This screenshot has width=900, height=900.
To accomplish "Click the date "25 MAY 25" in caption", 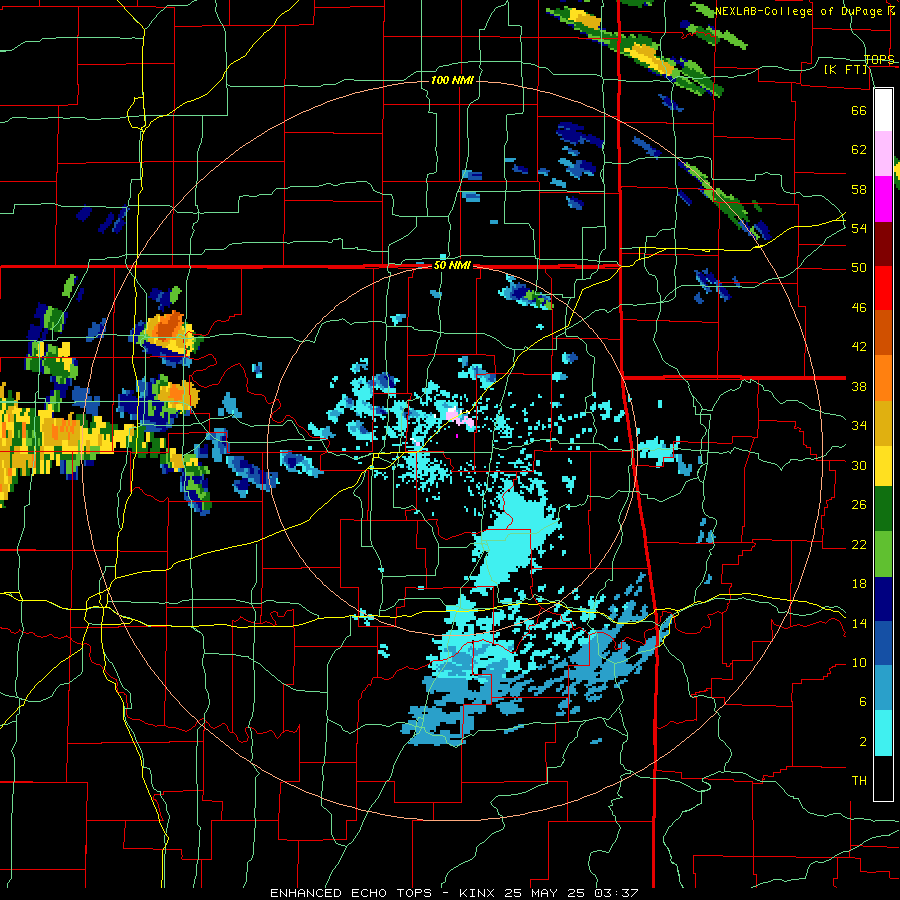I will [x=545, y=893].
